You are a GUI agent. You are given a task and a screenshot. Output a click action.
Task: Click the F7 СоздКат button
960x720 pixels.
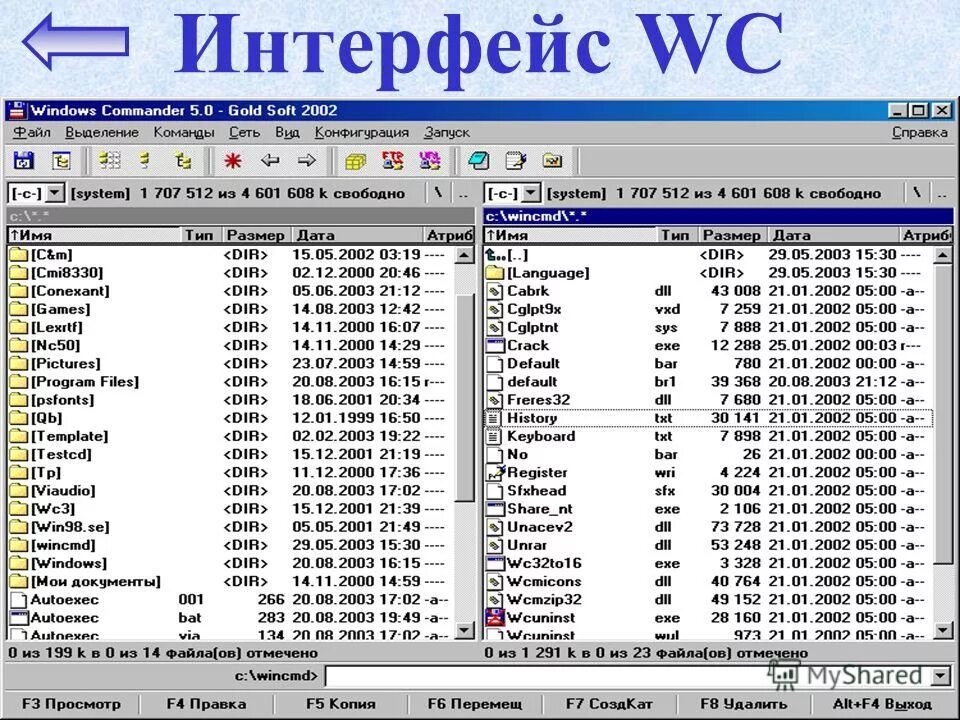[x=609, y=704]
